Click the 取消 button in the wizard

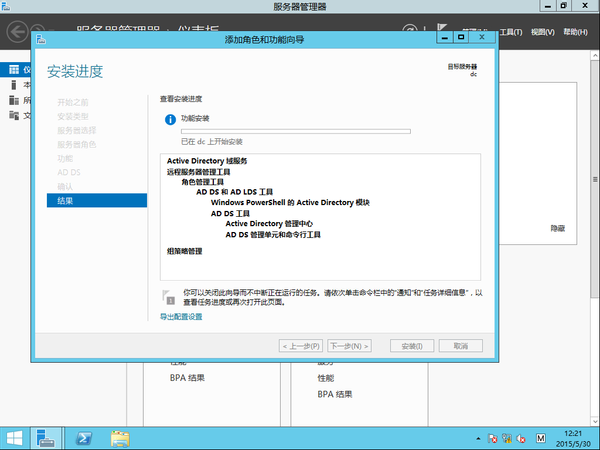click(461, 346)
